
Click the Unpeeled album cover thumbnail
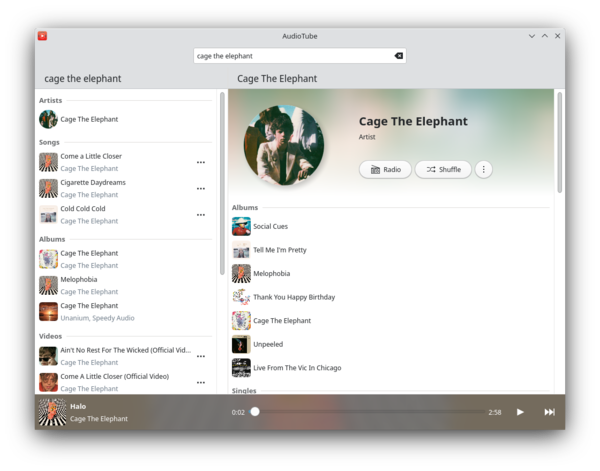click(241, 344)
